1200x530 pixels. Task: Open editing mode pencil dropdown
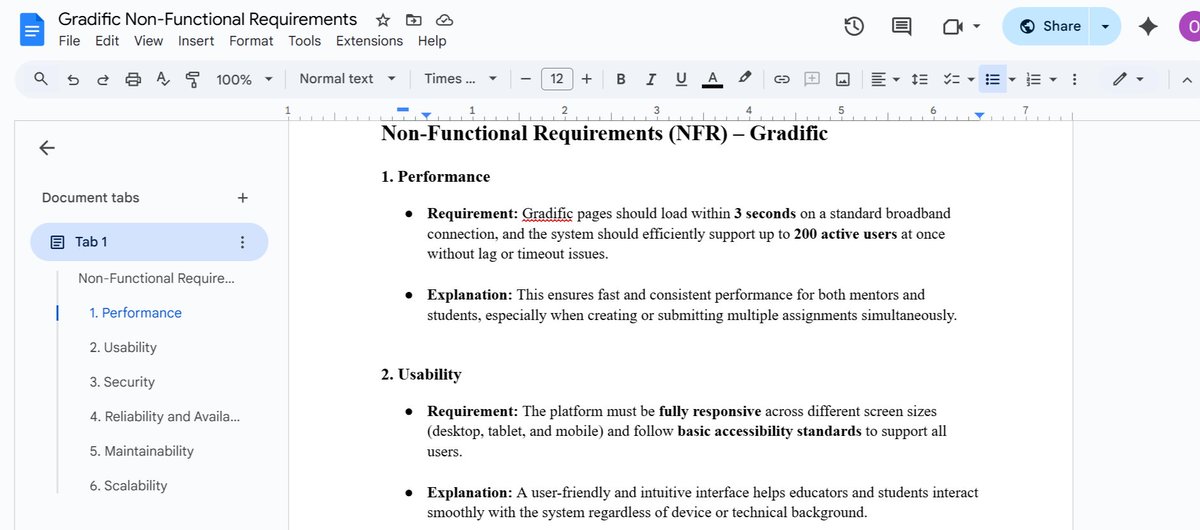pyautogui.click(x=1130, y=79)
